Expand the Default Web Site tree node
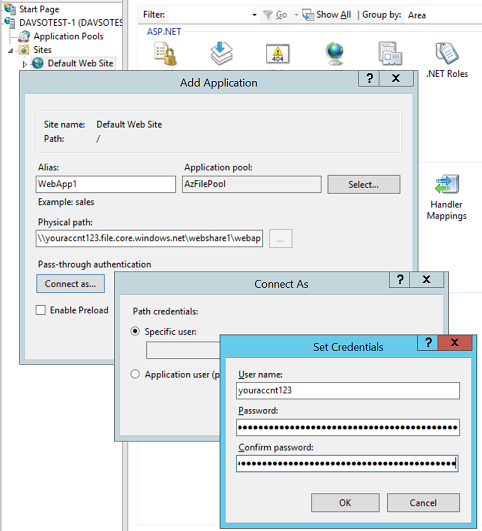Viewport: 482px width, 531px height. pyautogui.click(x=24, y=64)
